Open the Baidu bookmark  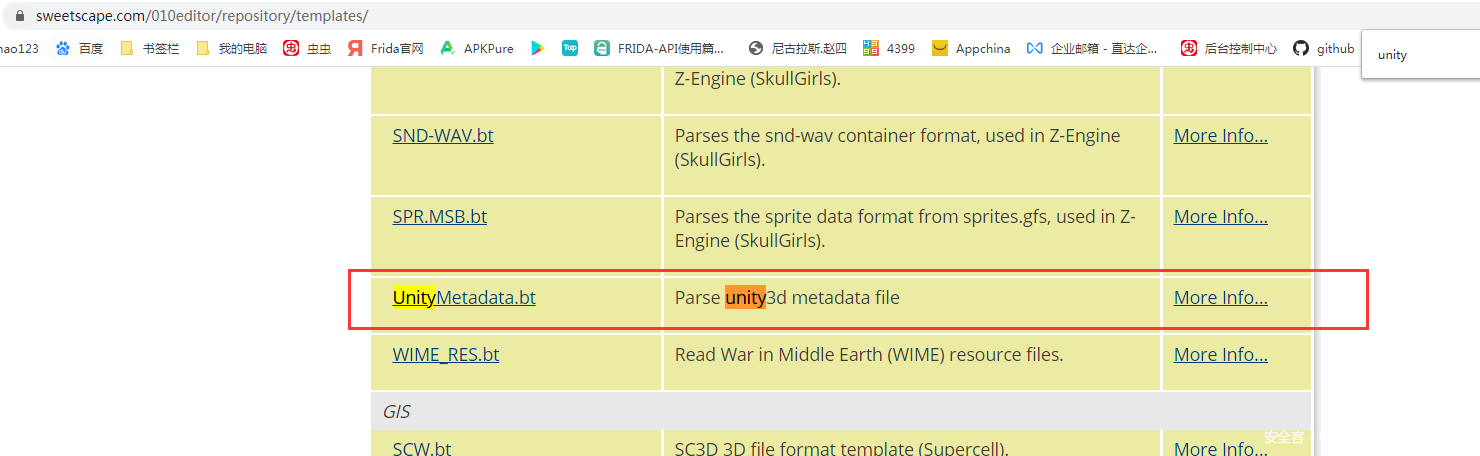[80, 48]
